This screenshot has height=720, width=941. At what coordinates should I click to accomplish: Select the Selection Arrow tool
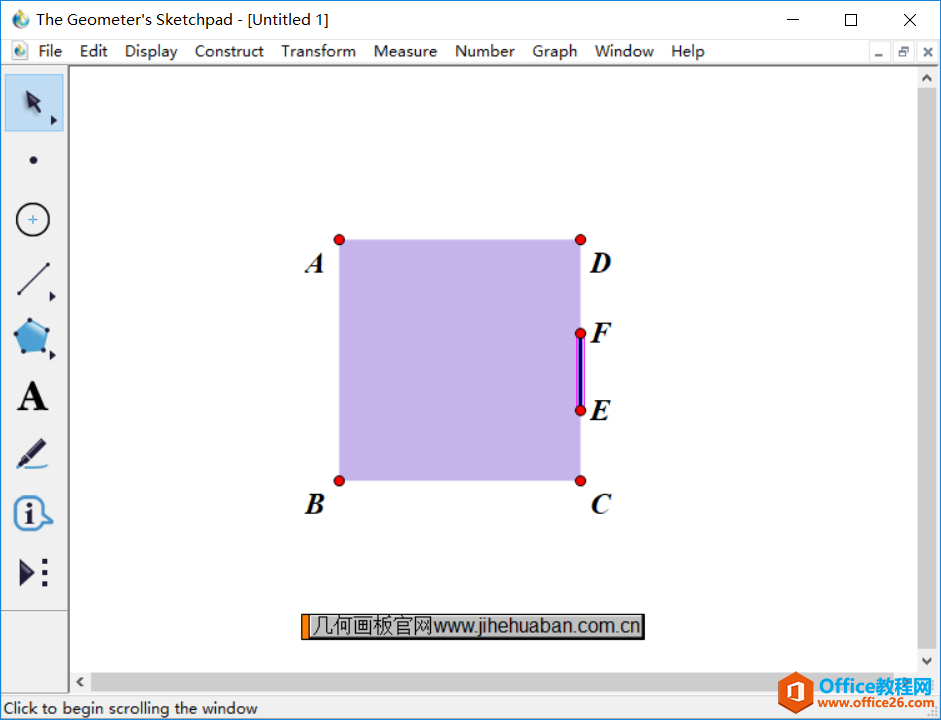34,103
